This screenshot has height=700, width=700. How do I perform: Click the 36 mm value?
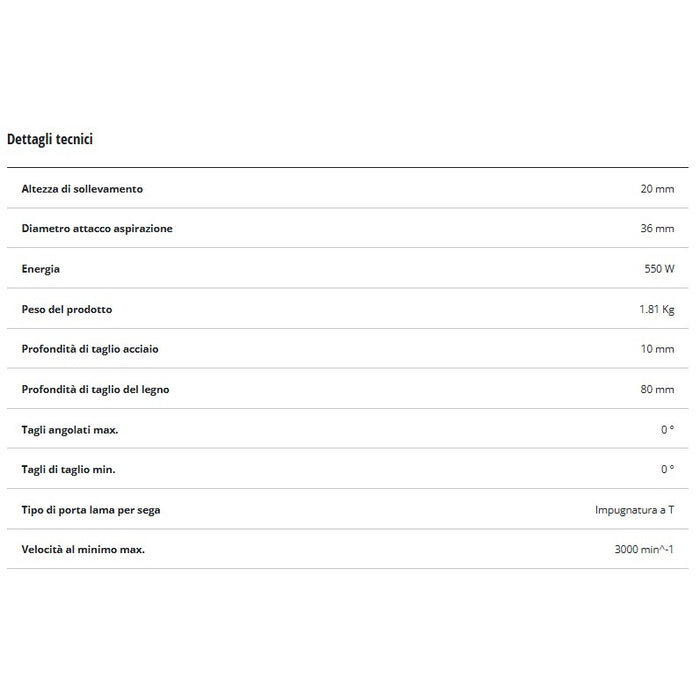coord(657,229)
